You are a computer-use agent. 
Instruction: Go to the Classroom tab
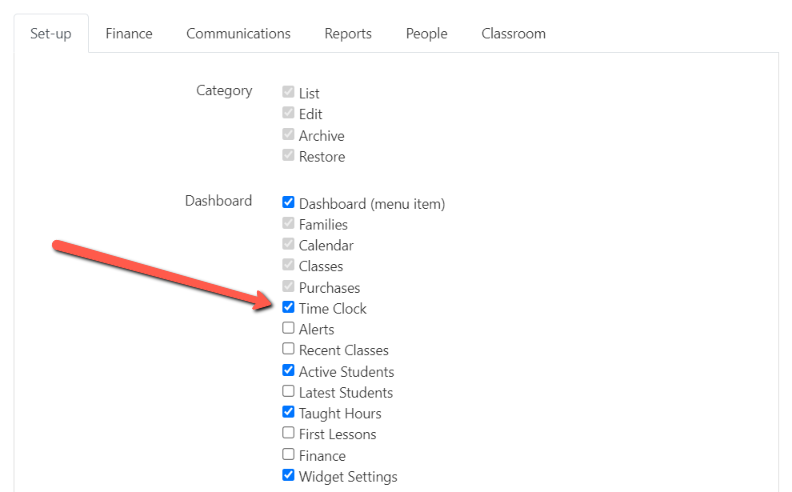coord(513,34)
